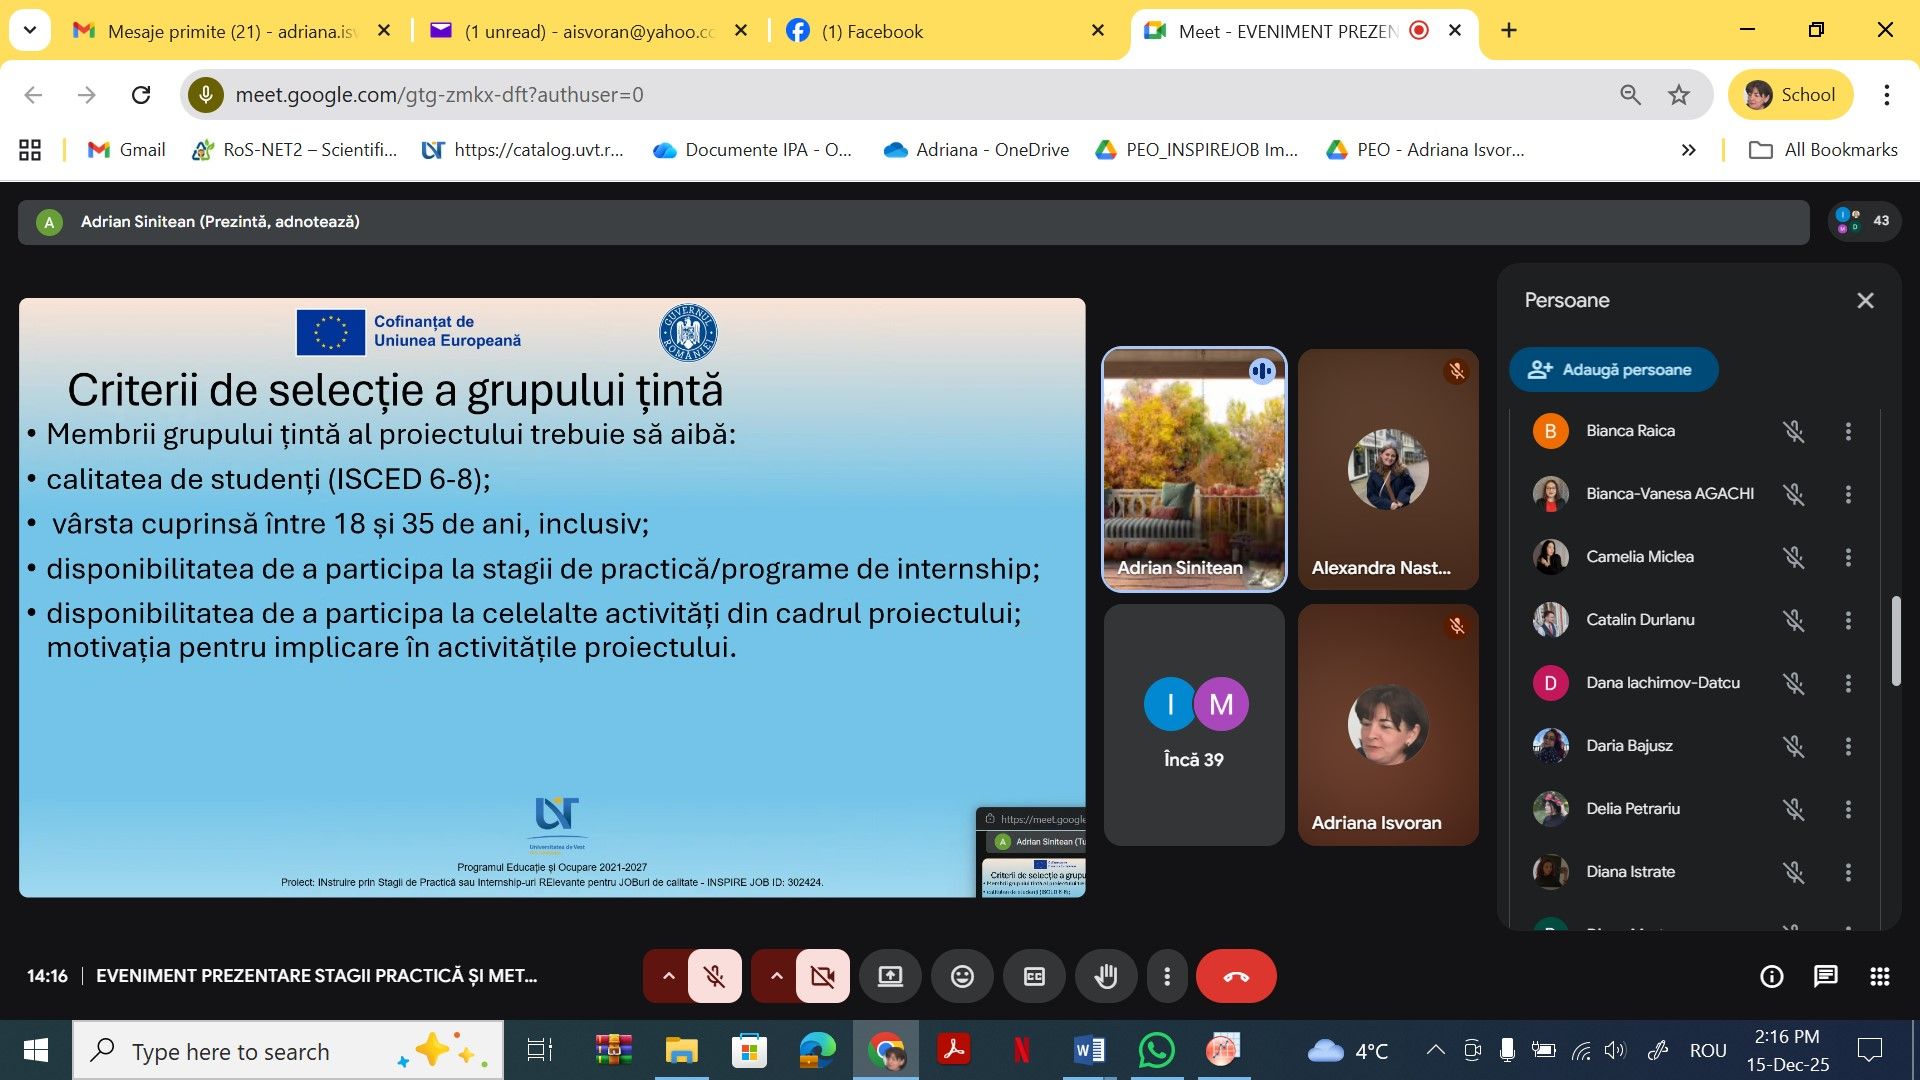Expand audio settings arrow beside microphone

pos(668,976)
